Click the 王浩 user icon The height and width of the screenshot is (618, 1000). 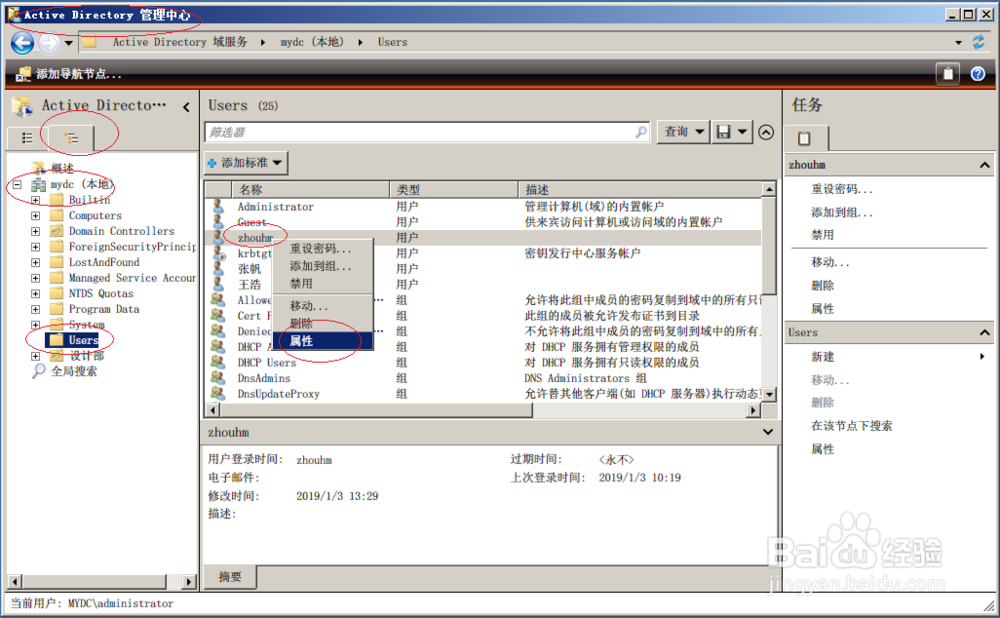218,284
